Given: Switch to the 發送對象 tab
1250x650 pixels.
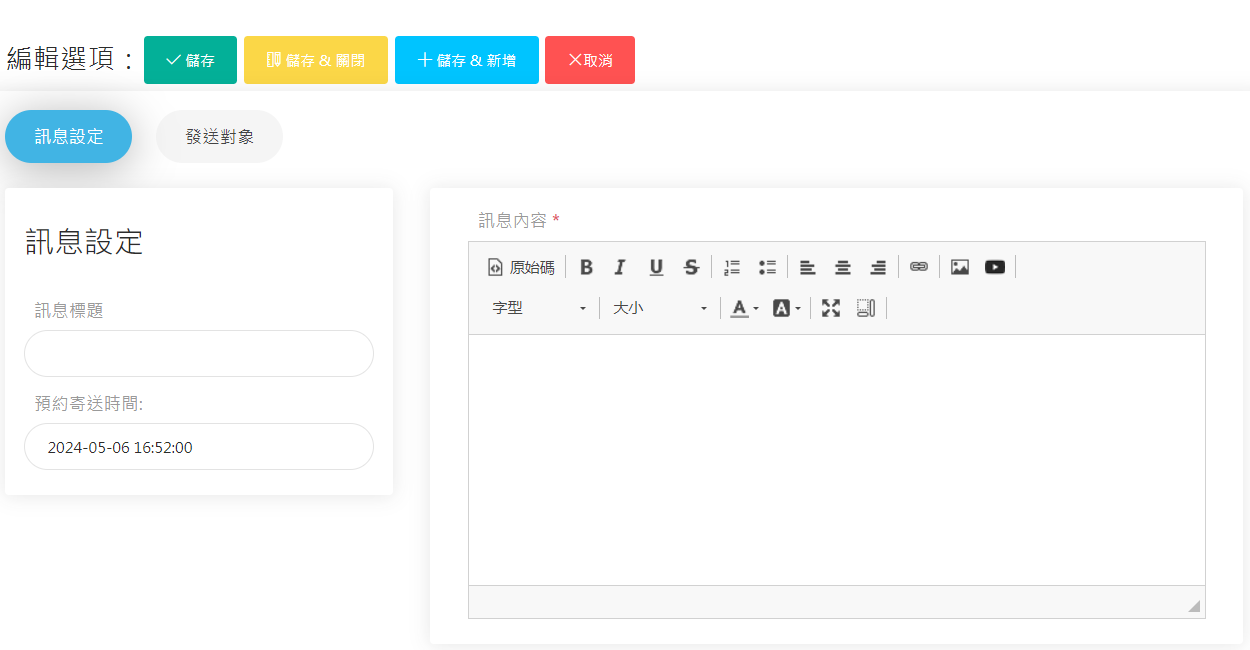Looking at the screenshot, I should click(219, 137).
